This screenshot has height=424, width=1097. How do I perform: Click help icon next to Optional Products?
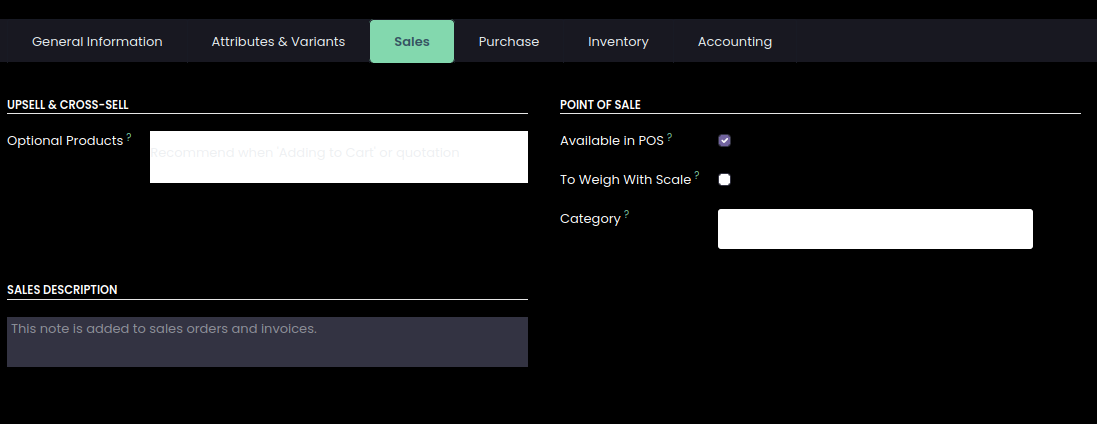click(x=129, y=137)
